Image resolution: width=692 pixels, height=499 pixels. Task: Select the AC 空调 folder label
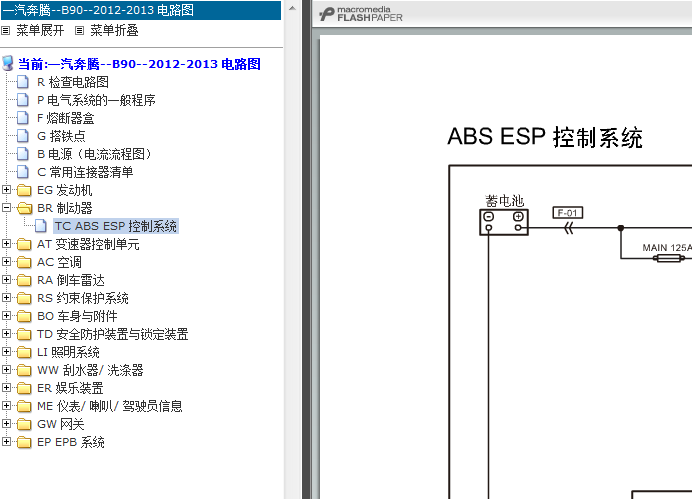point(60,262)
